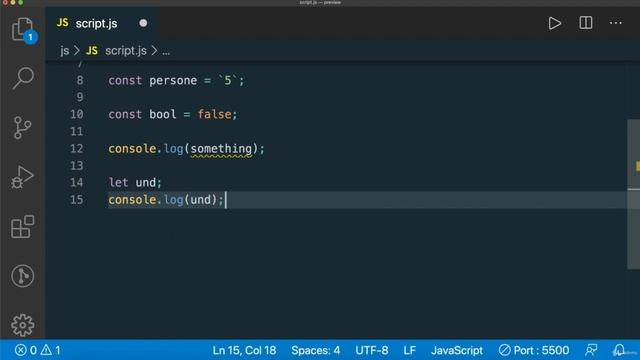Click the js folder breadcrumb
The image size is (640, 360).
[x=64, y=51]
